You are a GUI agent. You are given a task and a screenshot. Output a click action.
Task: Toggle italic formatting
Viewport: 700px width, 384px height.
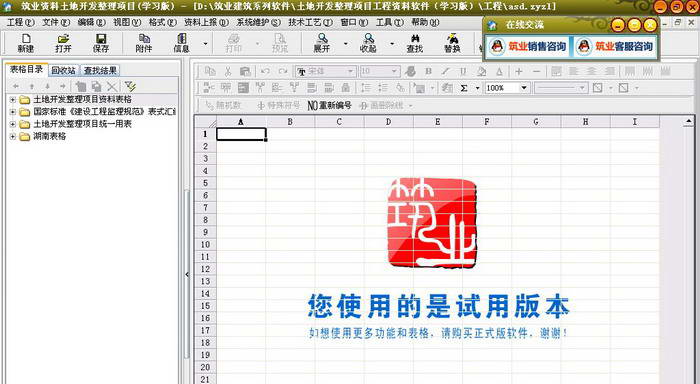tap(446, 71)
